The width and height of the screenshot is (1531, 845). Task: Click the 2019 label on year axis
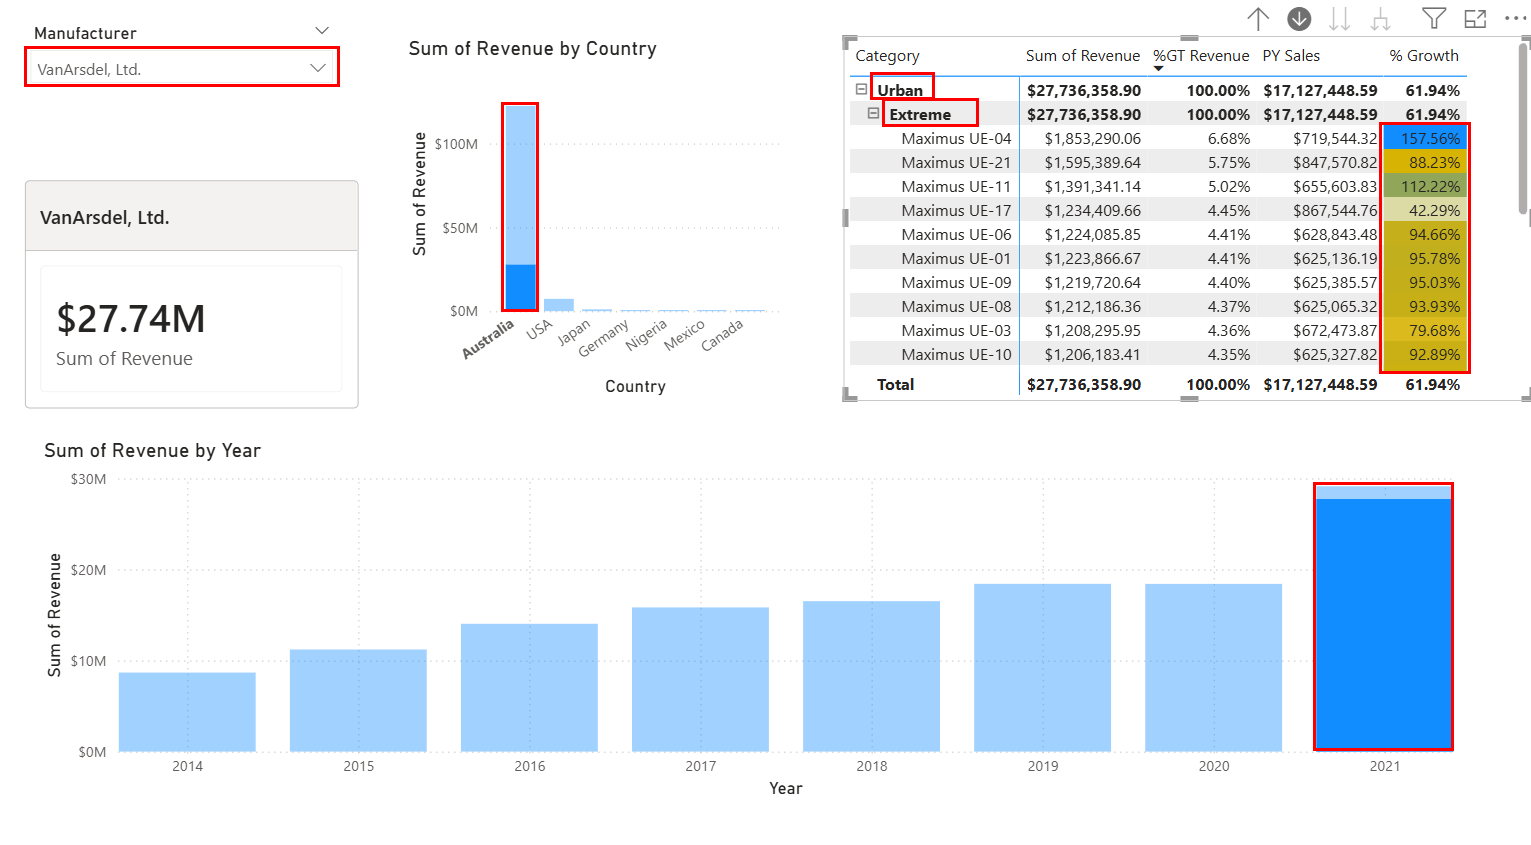[x=1043, y=766]
